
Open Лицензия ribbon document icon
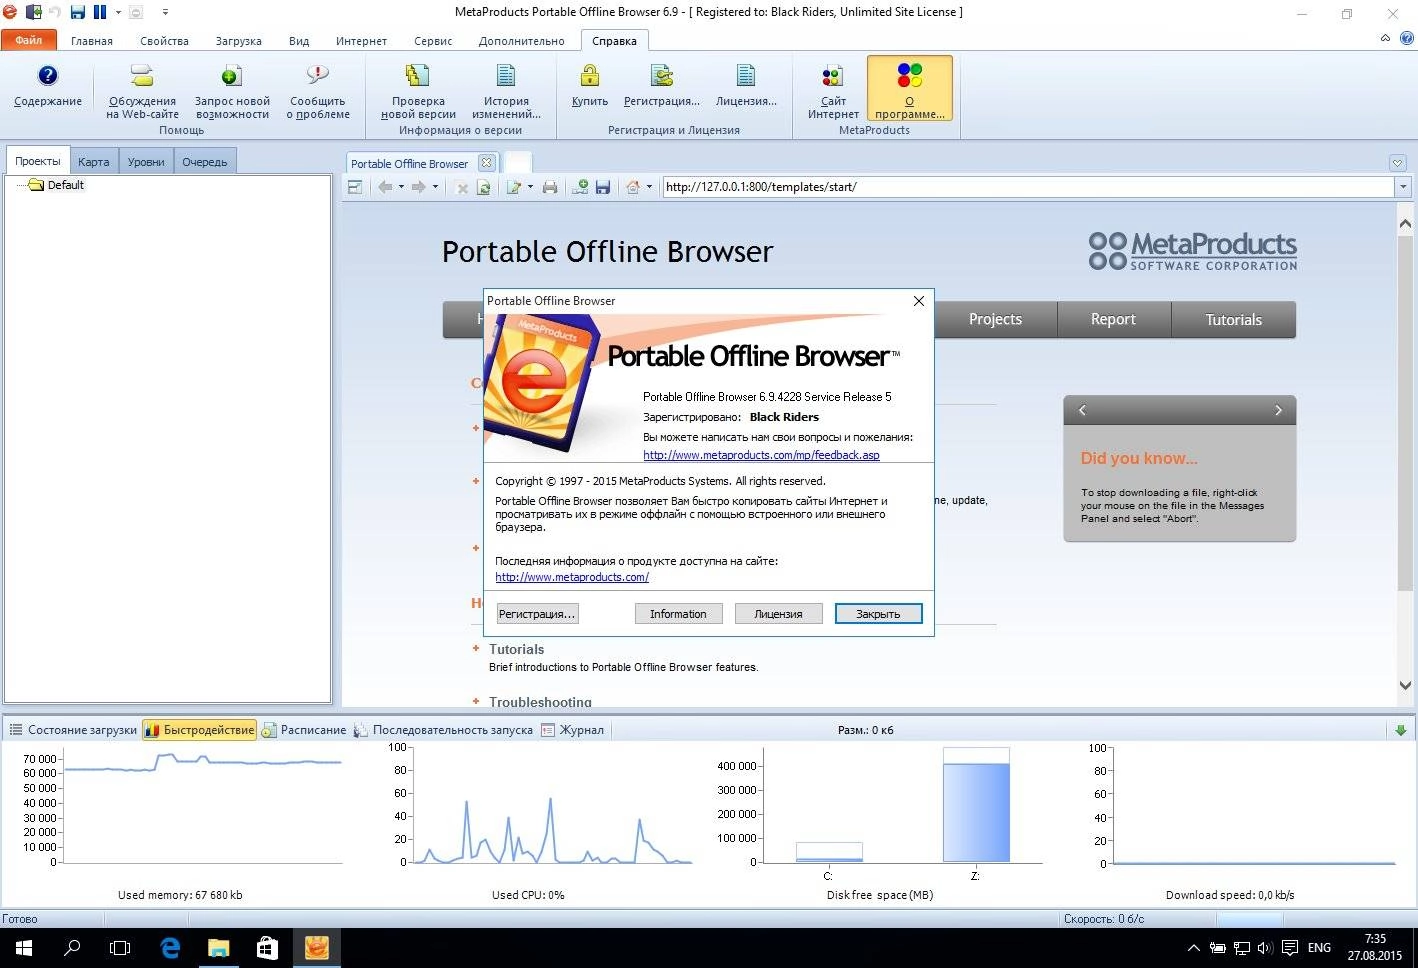pyautogui.click(x=746, y=77)
